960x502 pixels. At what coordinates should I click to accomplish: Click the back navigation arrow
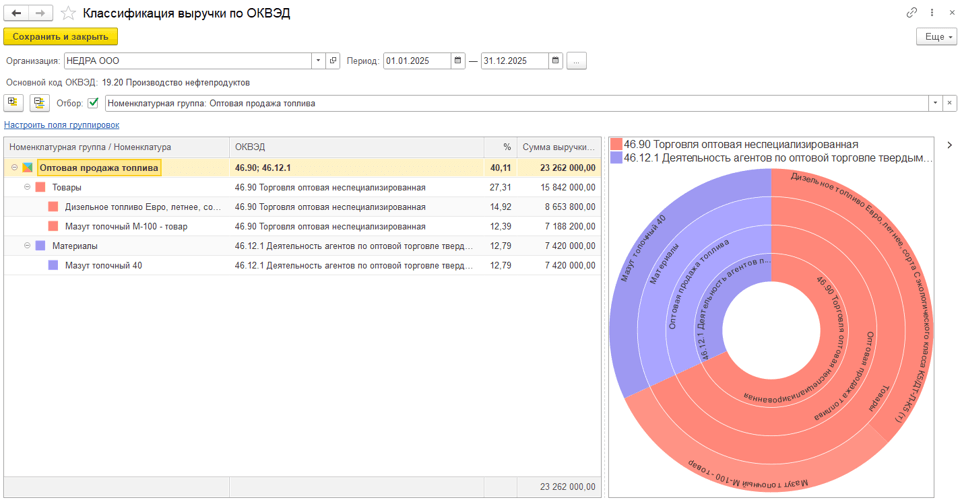click(x=17, y=13)
